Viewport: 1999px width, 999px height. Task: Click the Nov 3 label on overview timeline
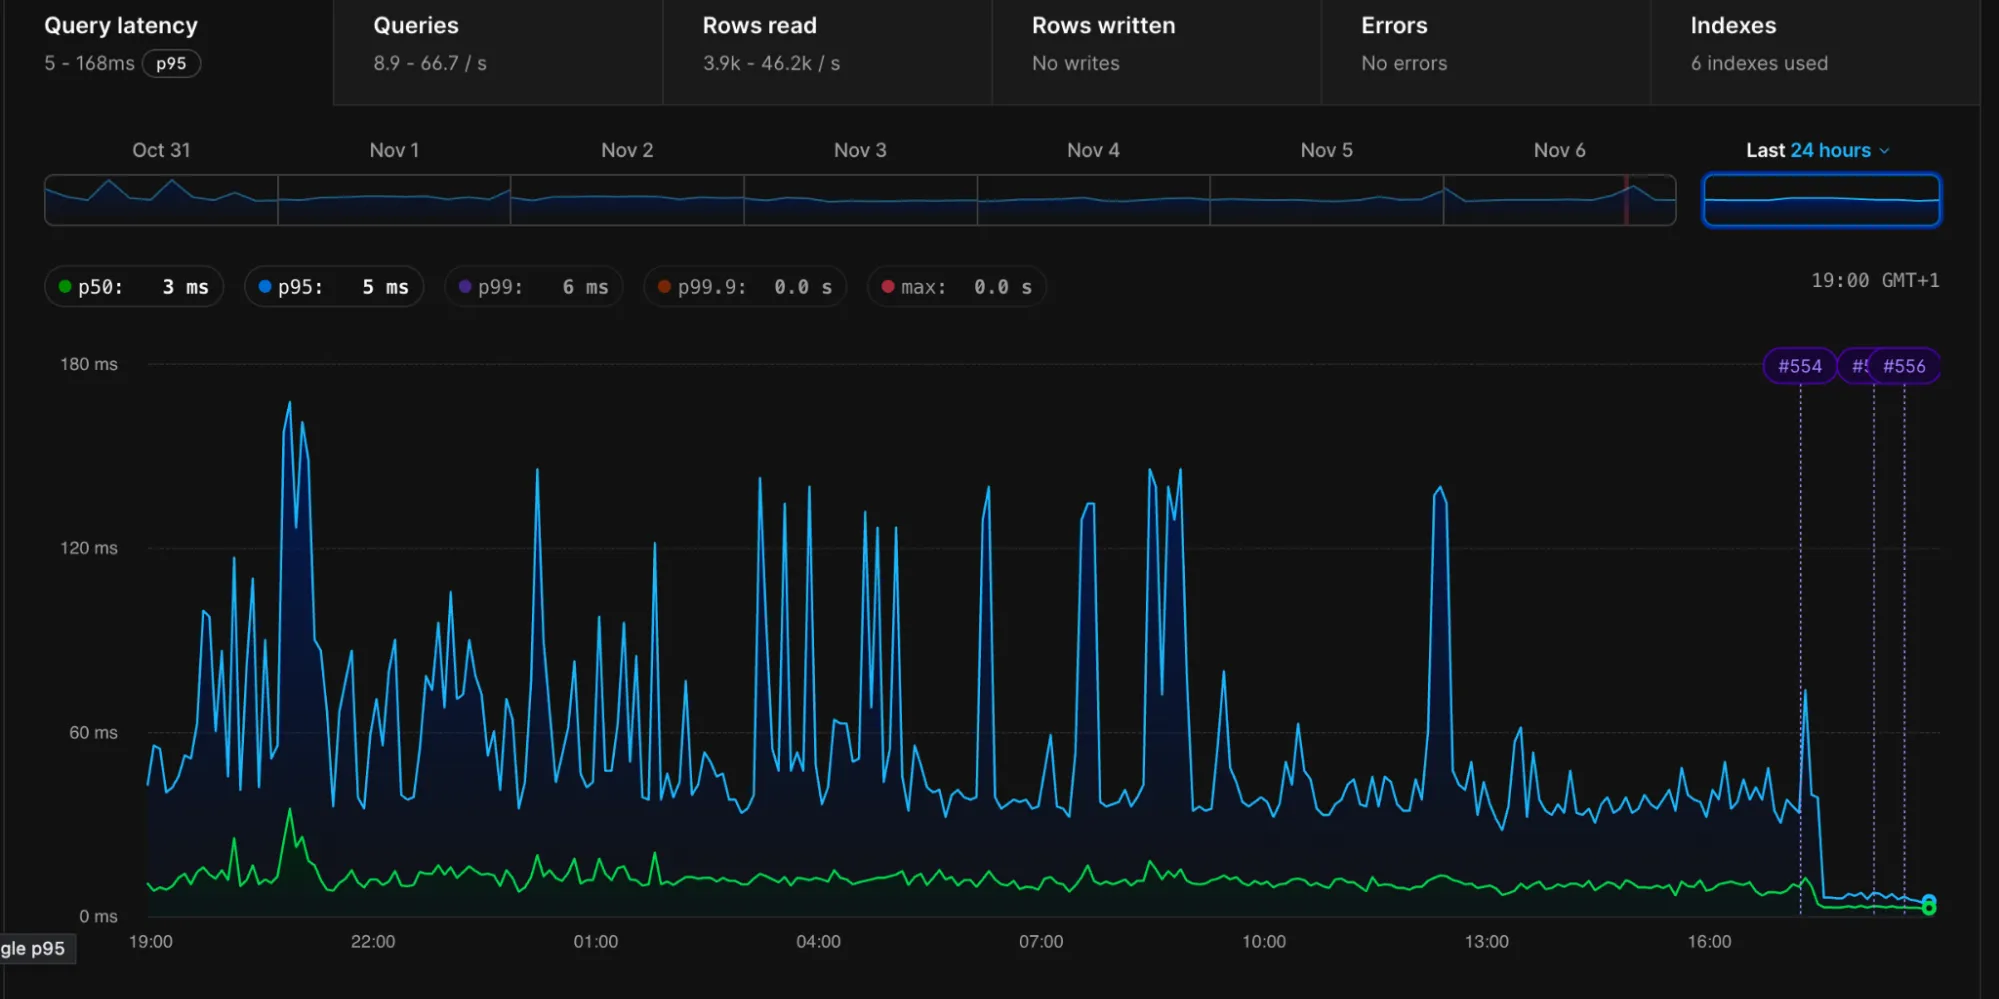point(859,150)
